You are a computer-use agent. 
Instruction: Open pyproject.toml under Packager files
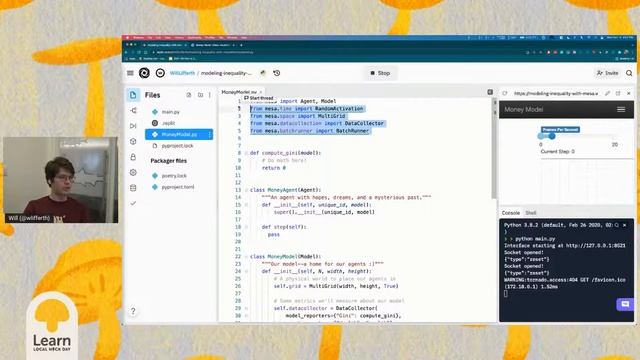[178, 187]
